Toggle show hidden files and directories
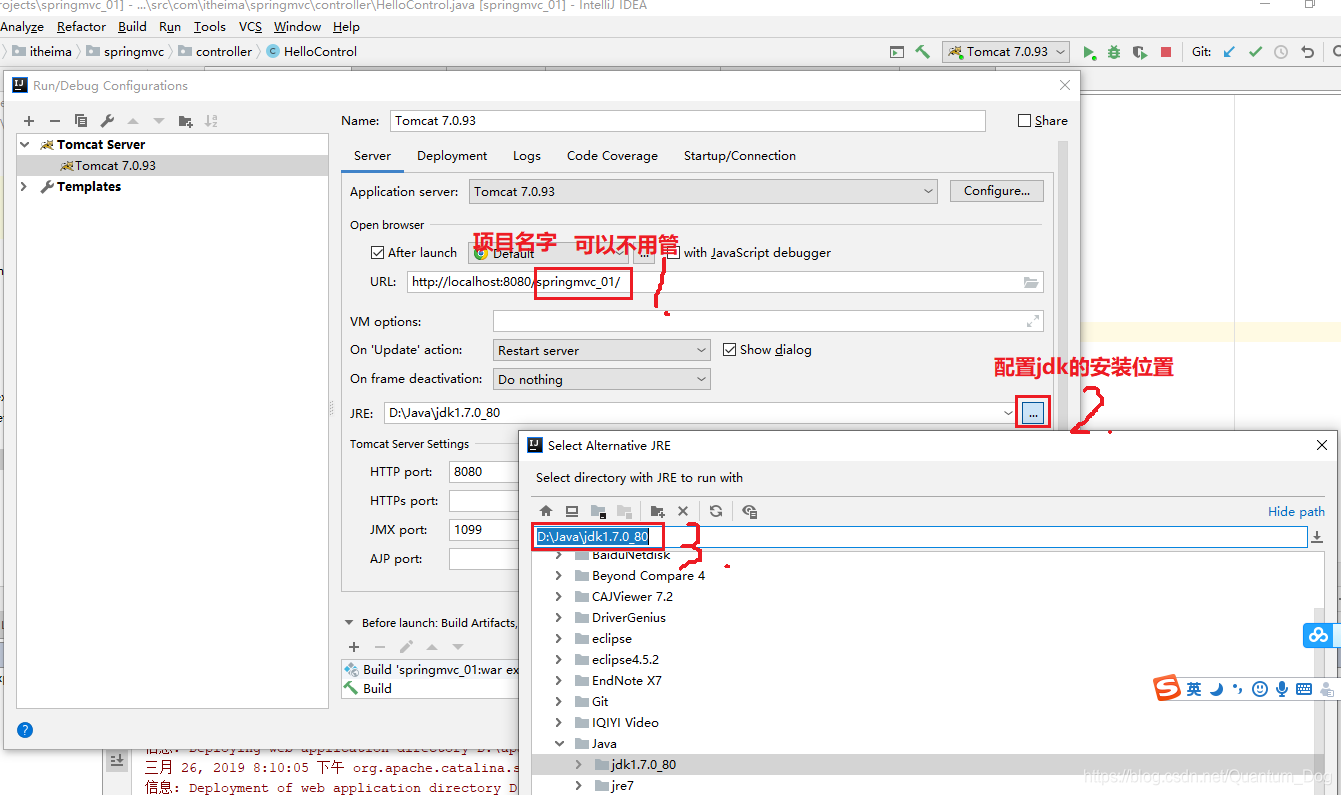This screenshot has width=1341, height=795. click(749, 511)
